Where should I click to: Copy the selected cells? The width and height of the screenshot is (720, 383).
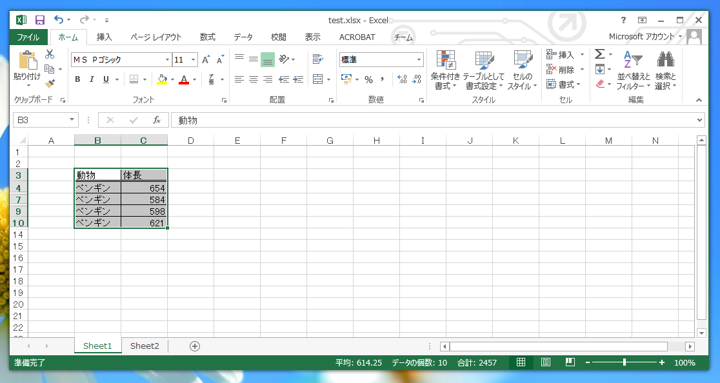click(x=50, y=69)
